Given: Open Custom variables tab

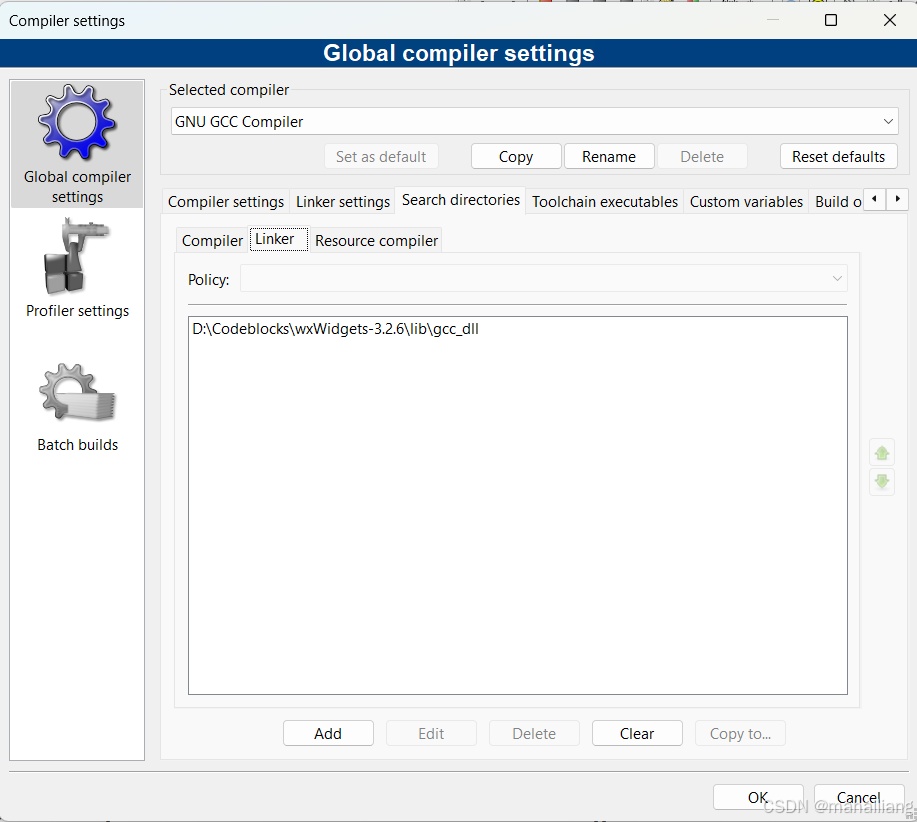Looking at the screenshot, I should tap(746, 202).
